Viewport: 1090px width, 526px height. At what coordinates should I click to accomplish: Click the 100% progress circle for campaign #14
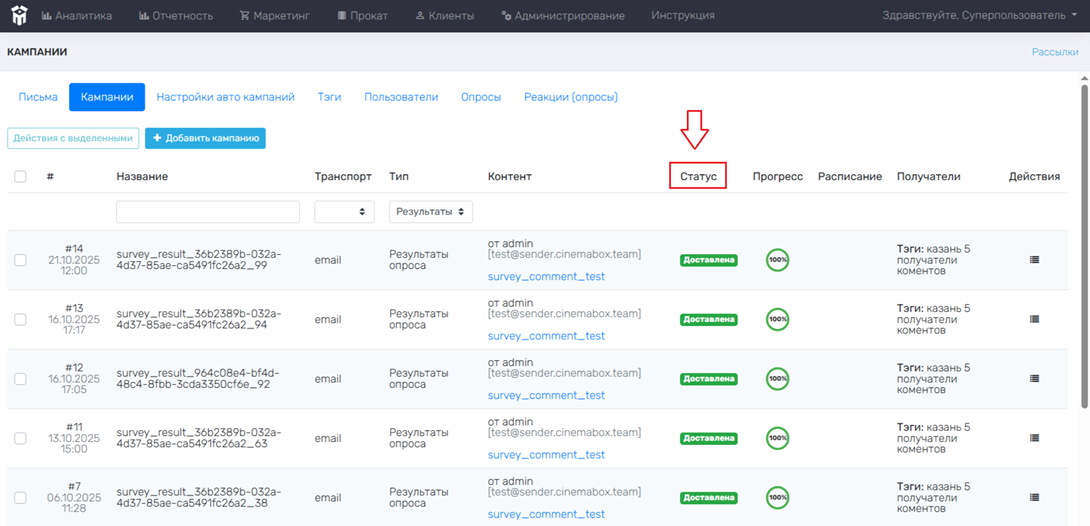(777, 260)
